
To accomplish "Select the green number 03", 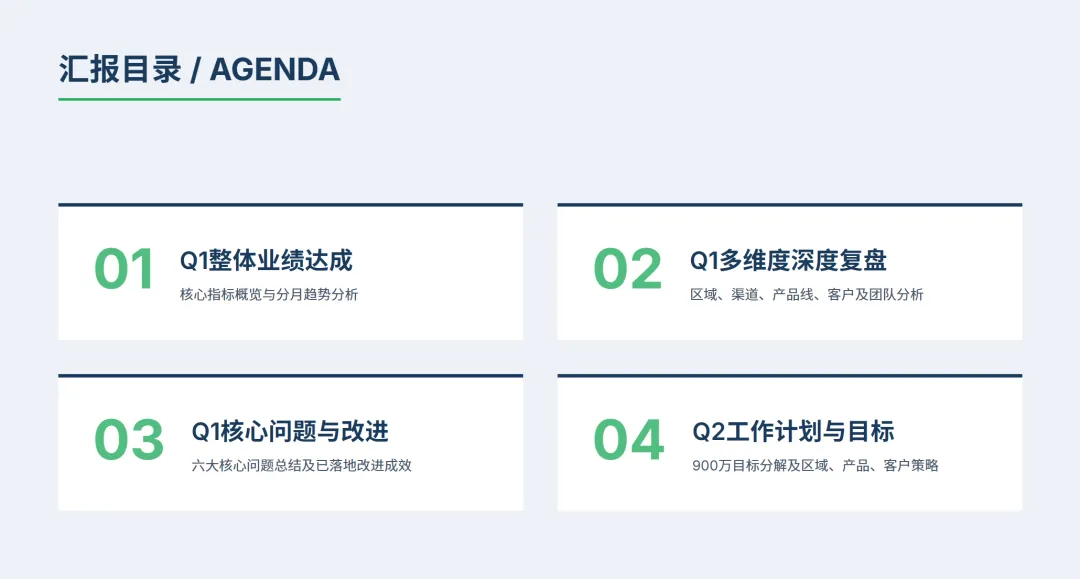I will tap(129, 440).
